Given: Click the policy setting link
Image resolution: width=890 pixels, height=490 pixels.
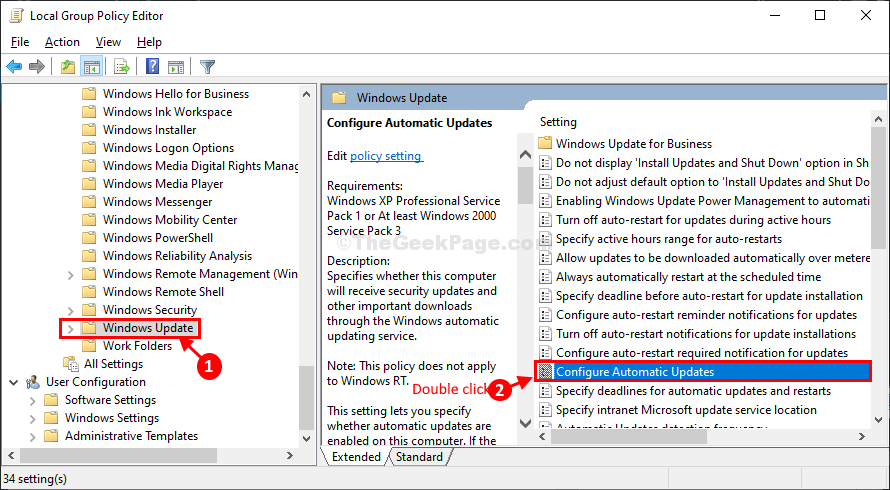Looking at the screenshot, I should tap(386, 156).
